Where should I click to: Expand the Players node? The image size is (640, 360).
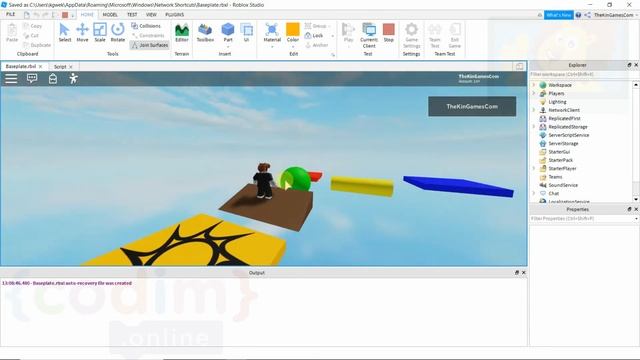click(x=533, y=93)
